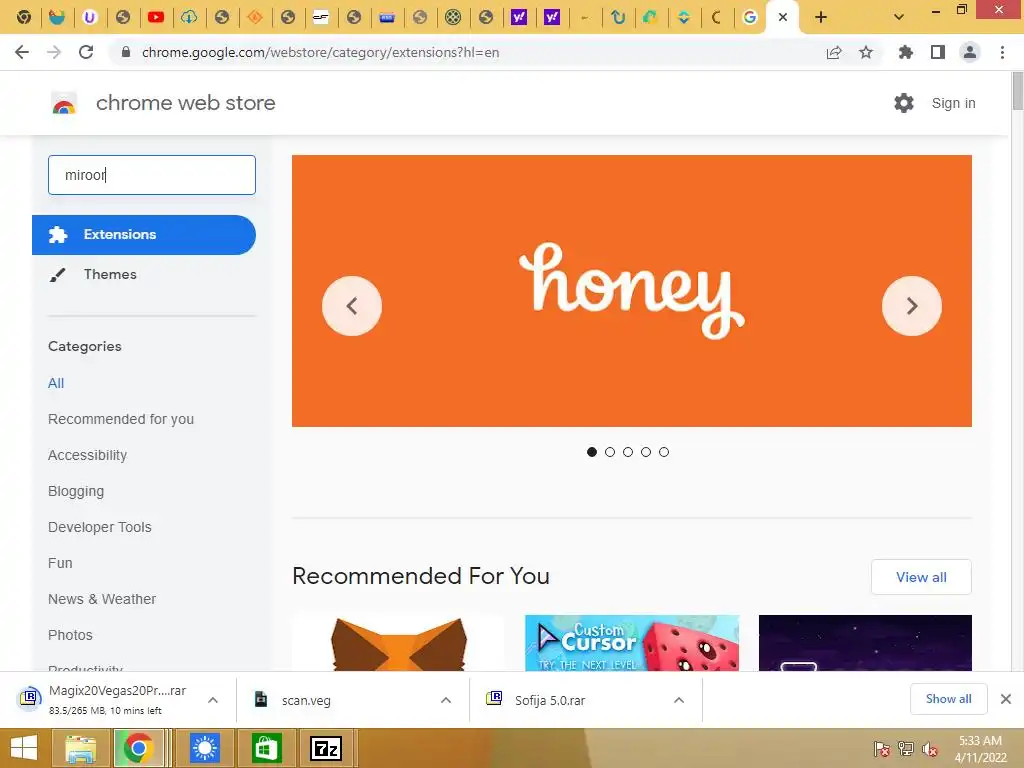Expand options for scan.veg download

pos(446,700)
